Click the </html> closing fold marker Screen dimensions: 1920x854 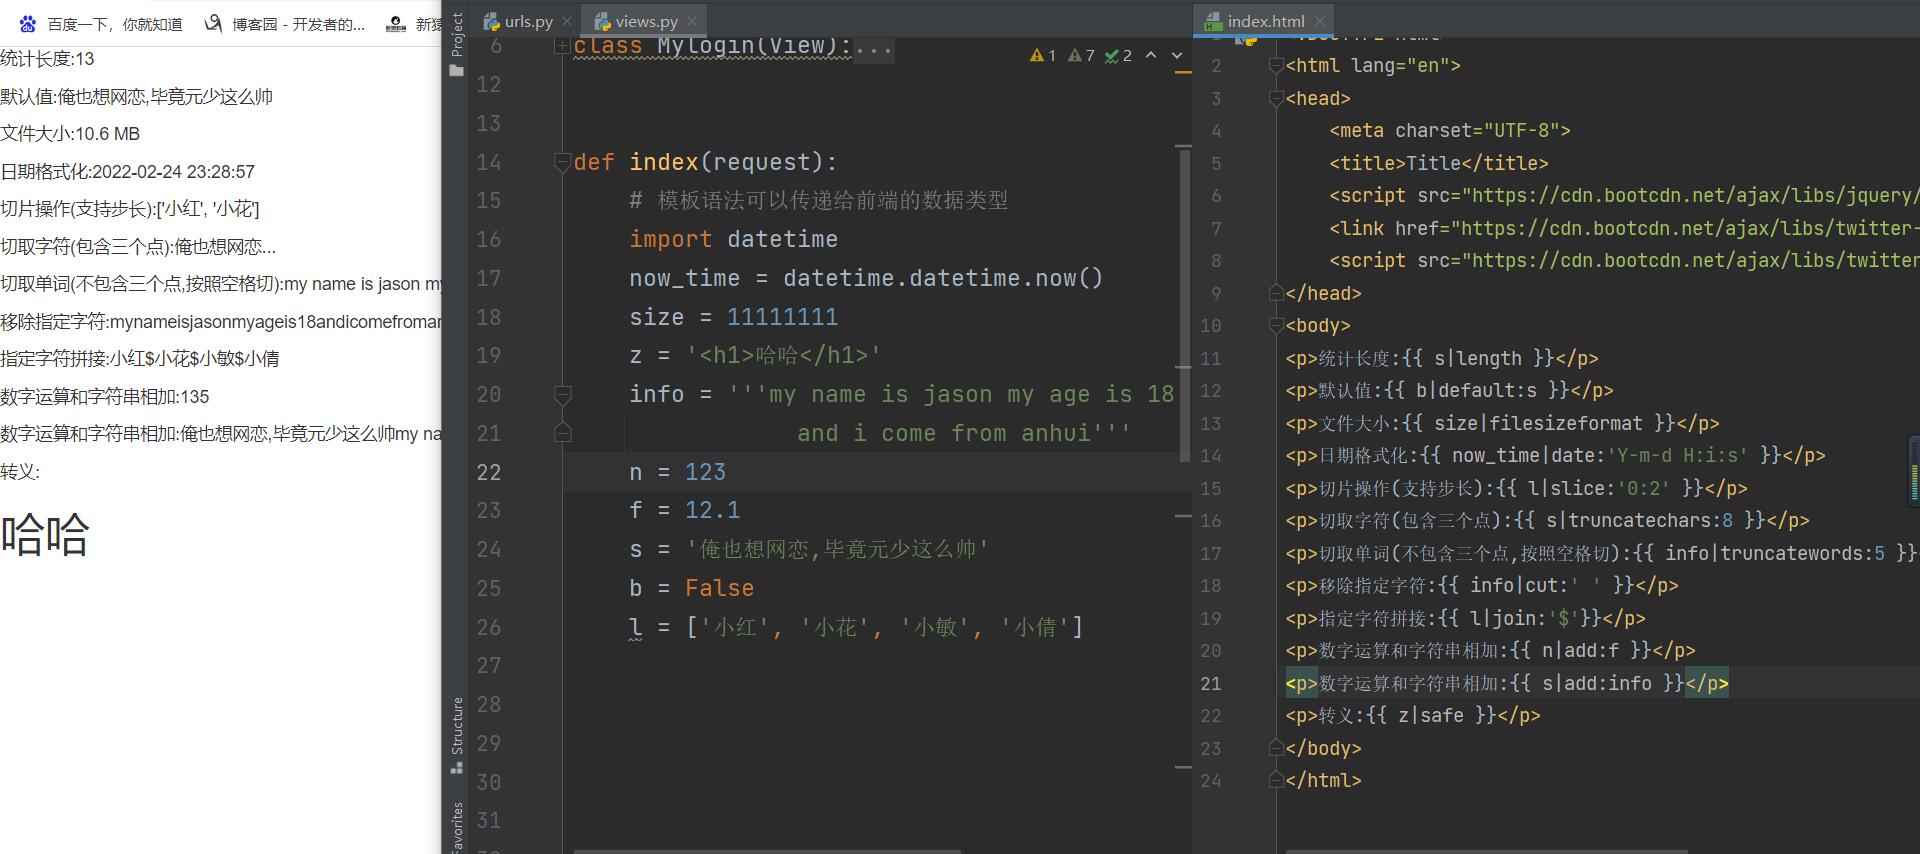1276,780
